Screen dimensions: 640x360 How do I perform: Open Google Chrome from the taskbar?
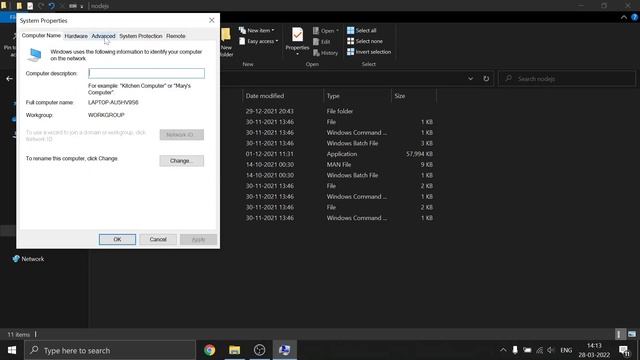209,350
